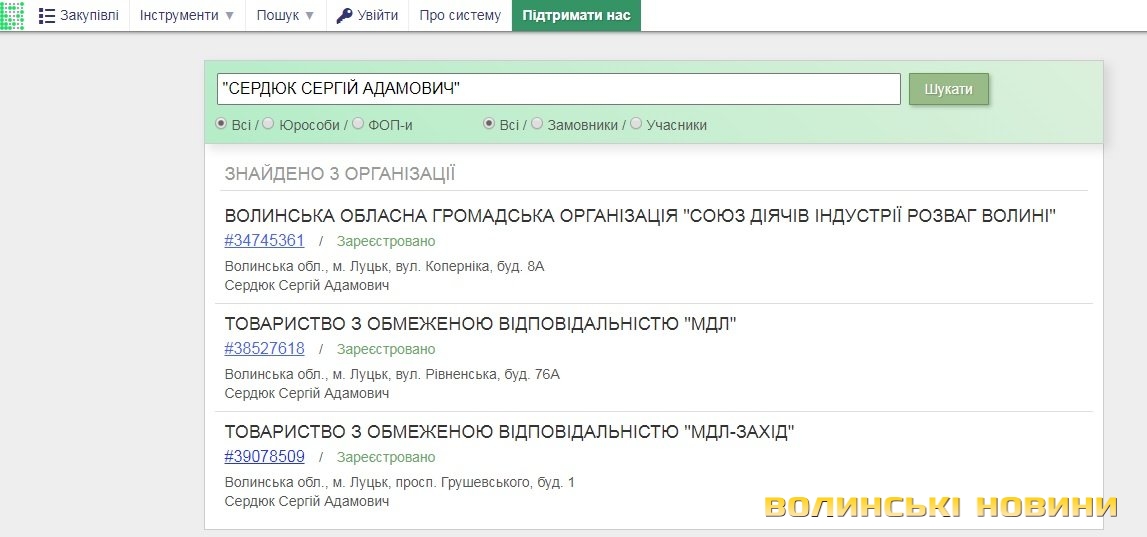
Task: Click the green dotted site logo
Action: click(12, 15)
